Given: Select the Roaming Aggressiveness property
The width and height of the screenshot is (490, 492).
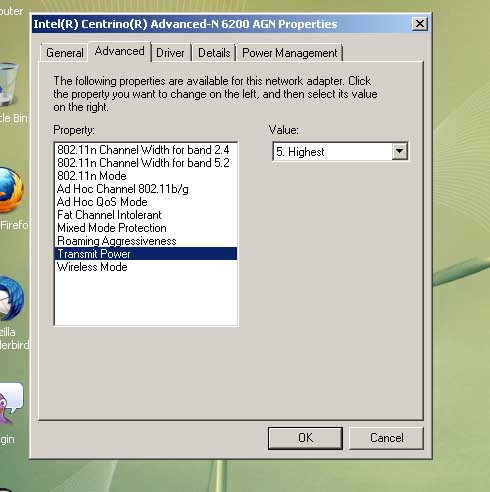Looking at the screenshot, I should tap(146, 241).
